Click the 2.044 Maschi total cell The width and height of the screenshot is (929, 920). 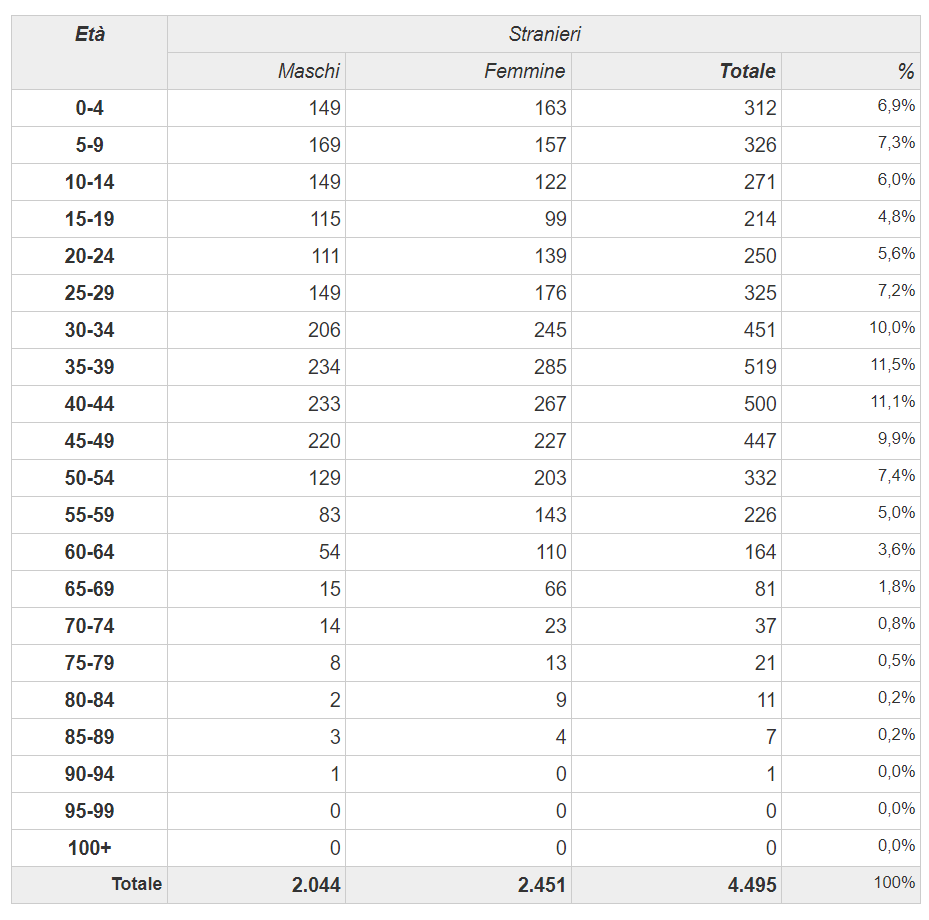click(x=316, y=885)
